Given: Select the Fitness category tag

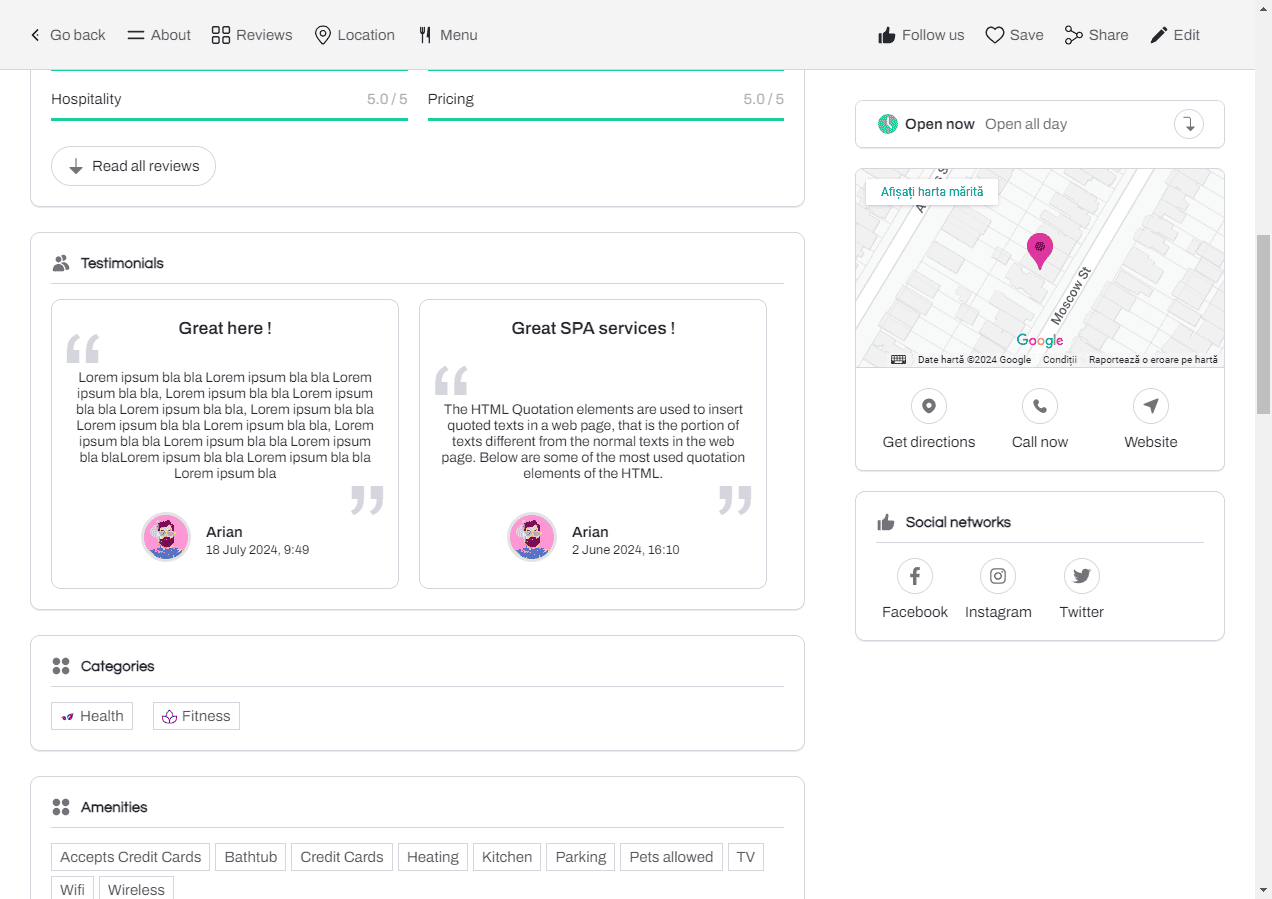Looking at the screenshot, I should [x=196, y=716].
